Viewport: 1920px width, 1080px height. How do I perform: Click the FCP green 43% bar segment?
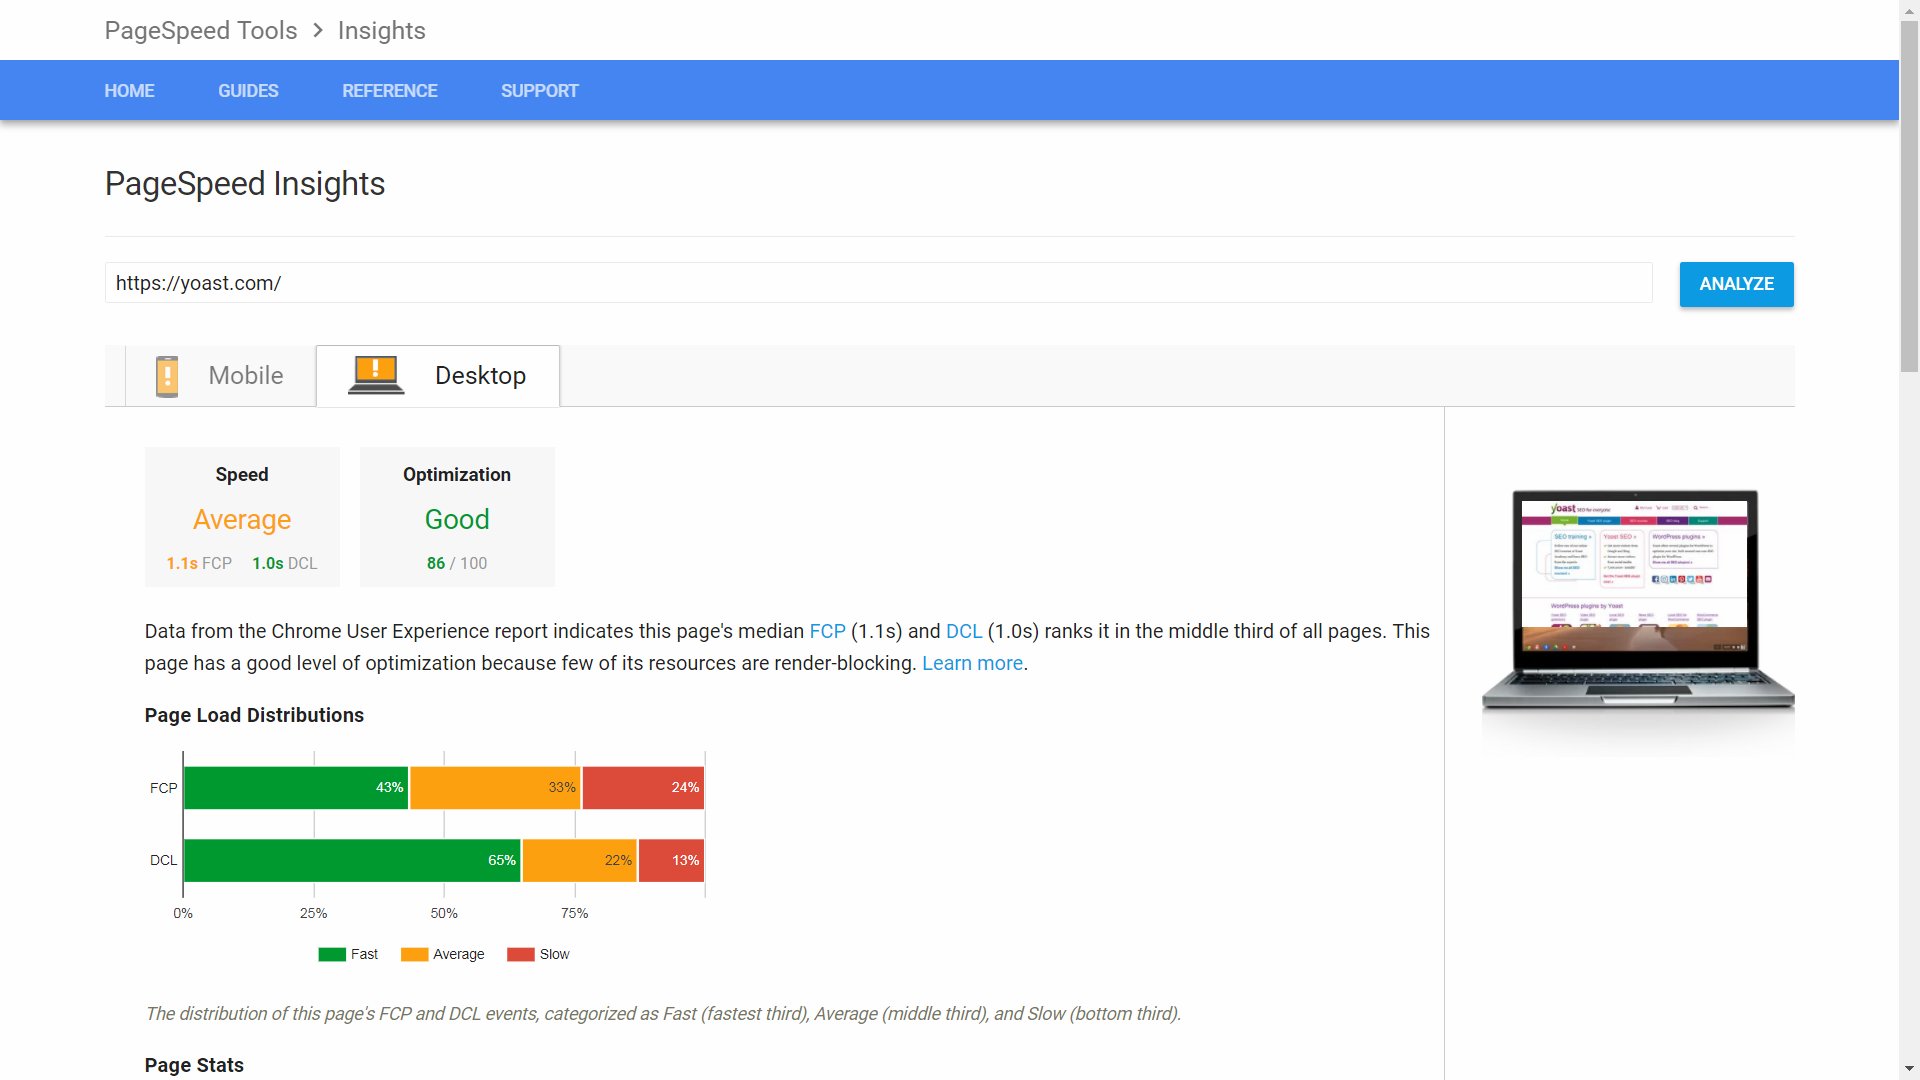pos(296,788)
